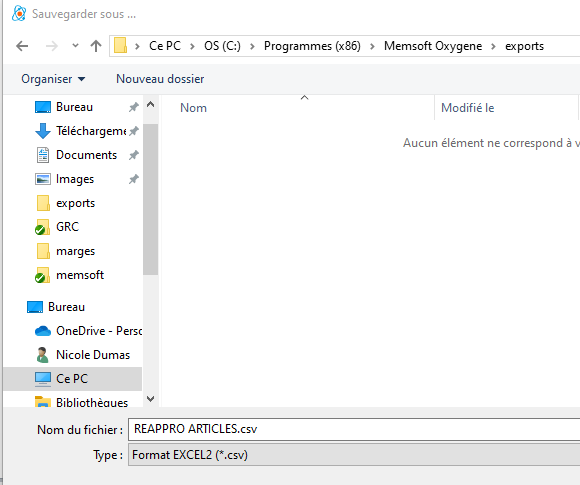The height and width of the screenshot is (485, 580).
Task: Click filename field 'REAPPRO ARTICLES.csv'
Action: click(x=354, y=429)
